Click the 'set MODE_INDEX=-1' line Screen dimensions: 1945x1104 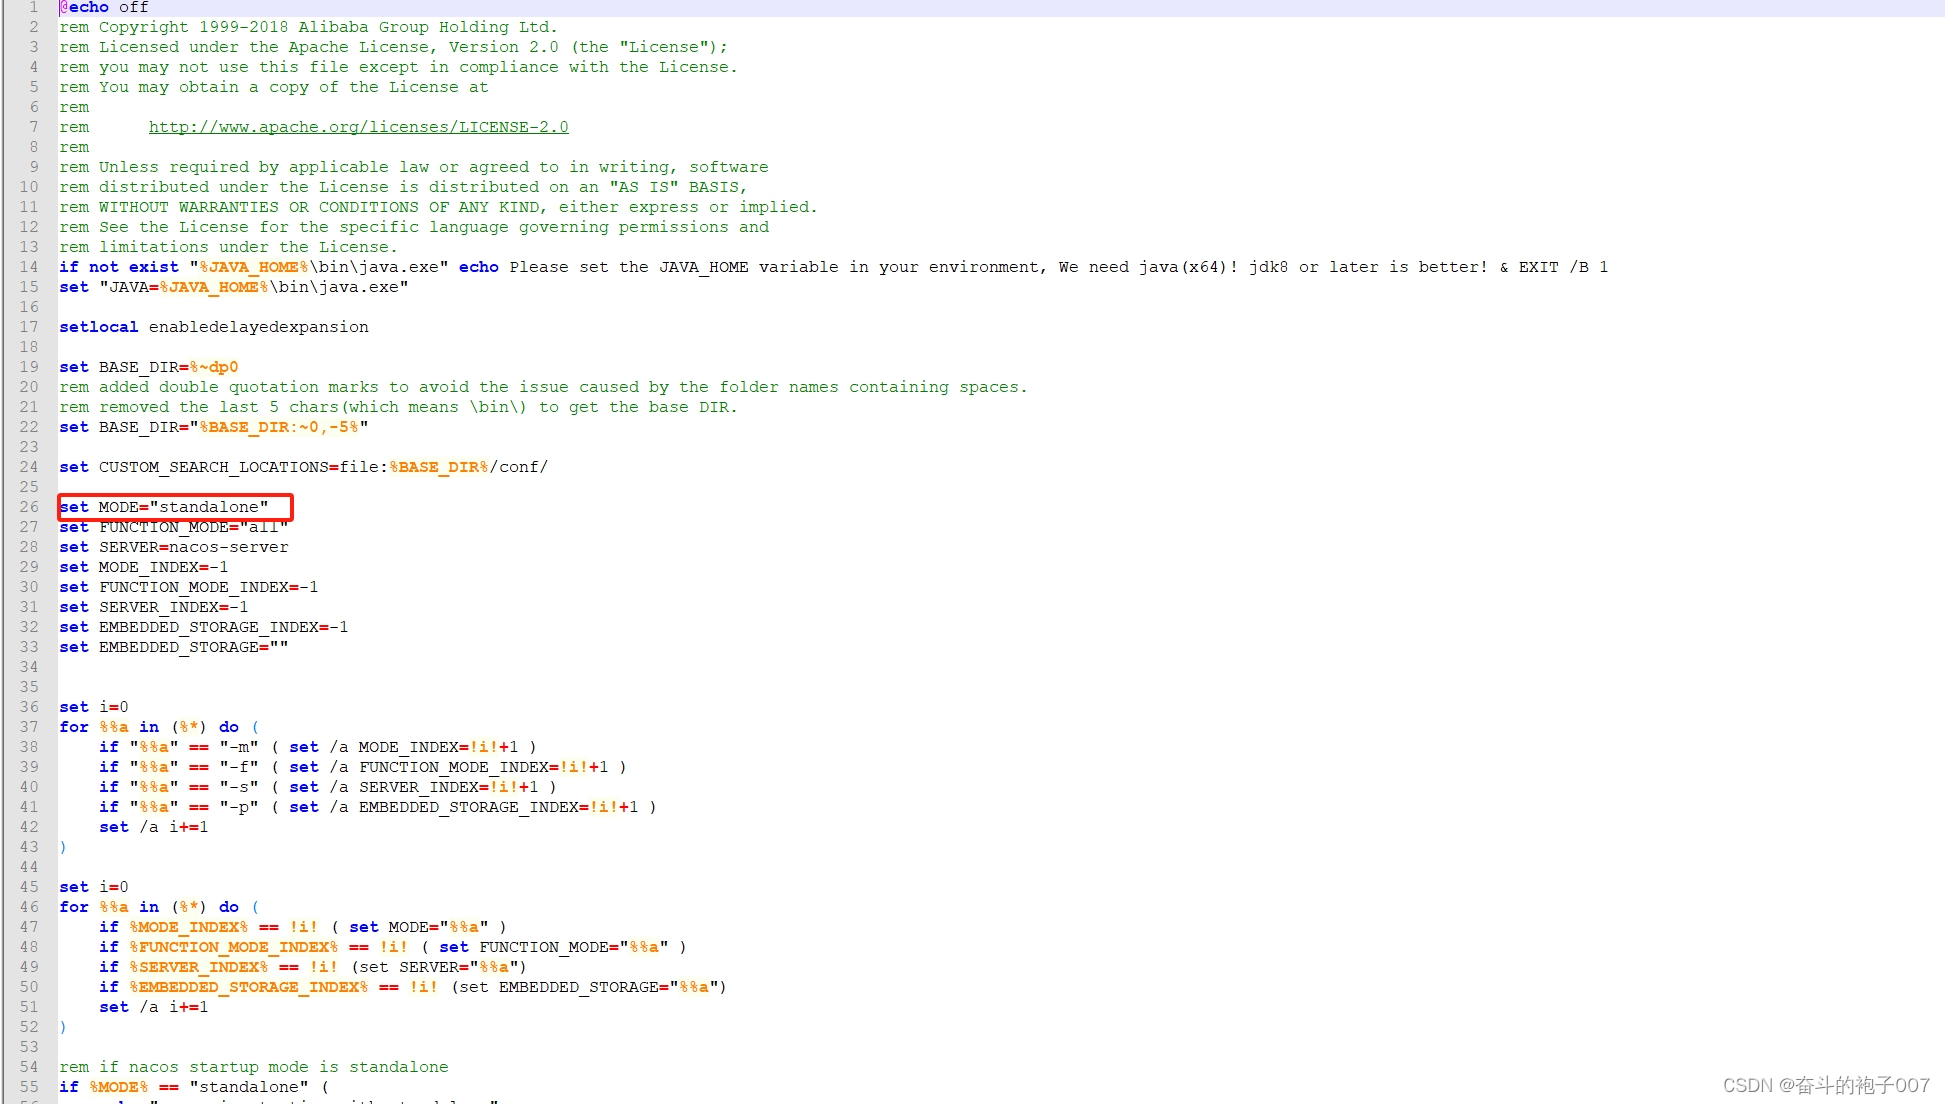click(x=143, y=567)
